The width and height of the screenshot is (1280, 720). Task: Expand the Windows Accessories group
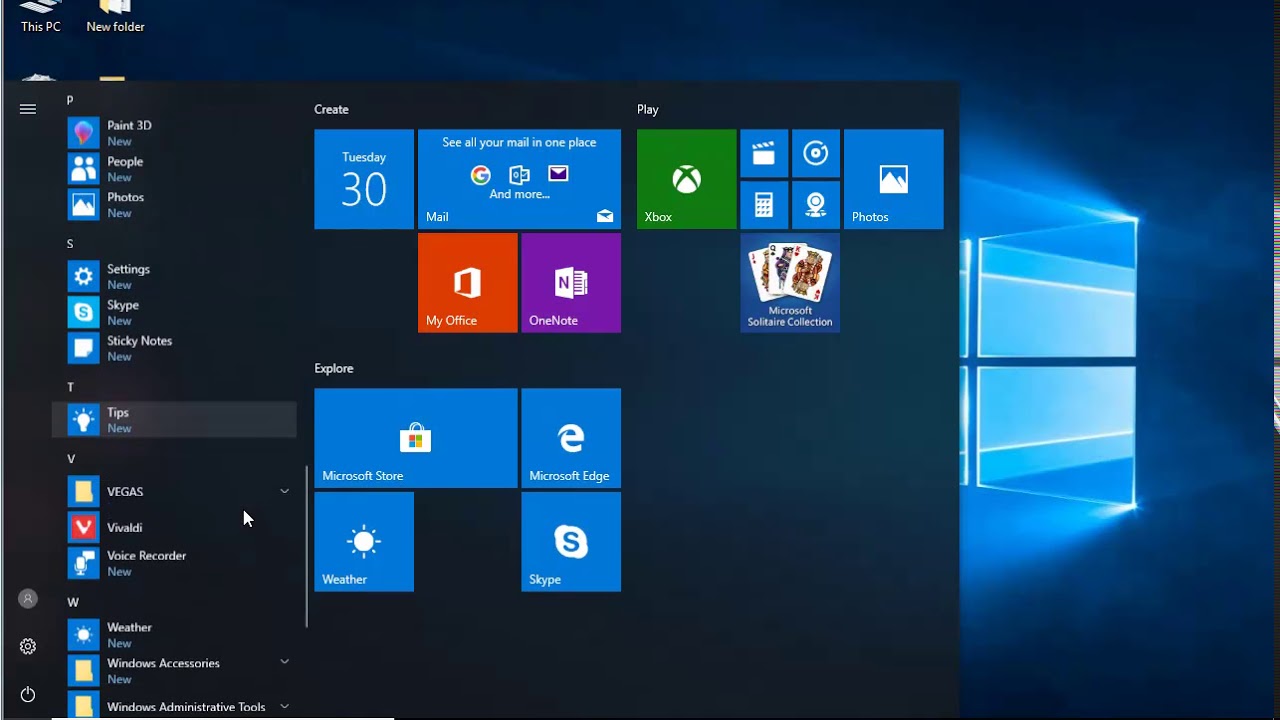point(284,661)
